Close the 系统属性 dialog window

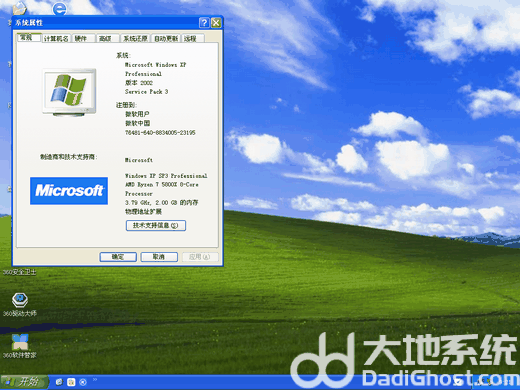[216, 23]
